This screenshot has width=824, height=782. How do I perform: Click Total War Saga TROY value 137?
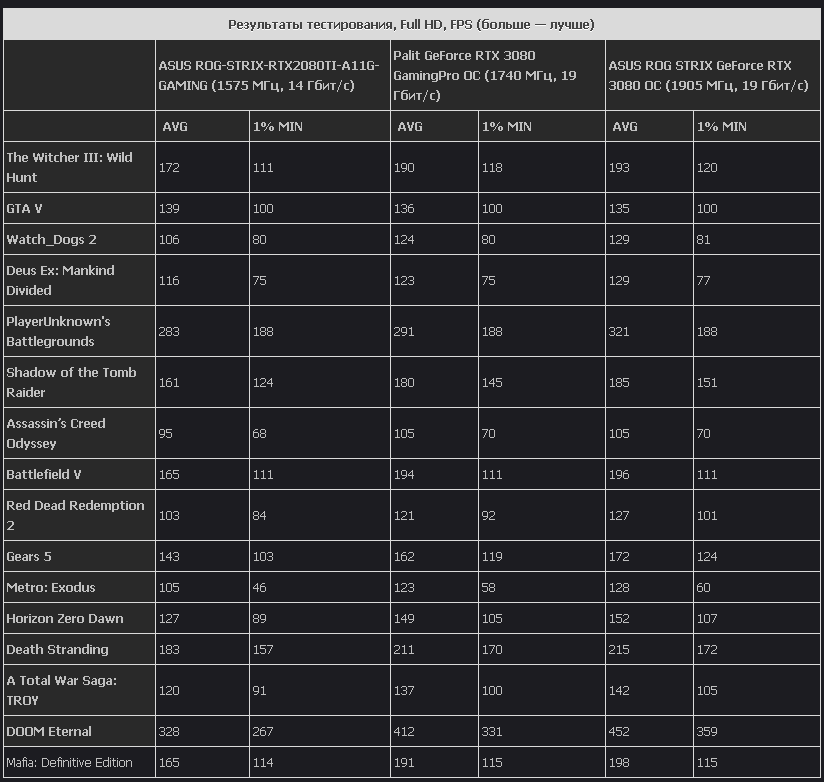coord(404,691)
